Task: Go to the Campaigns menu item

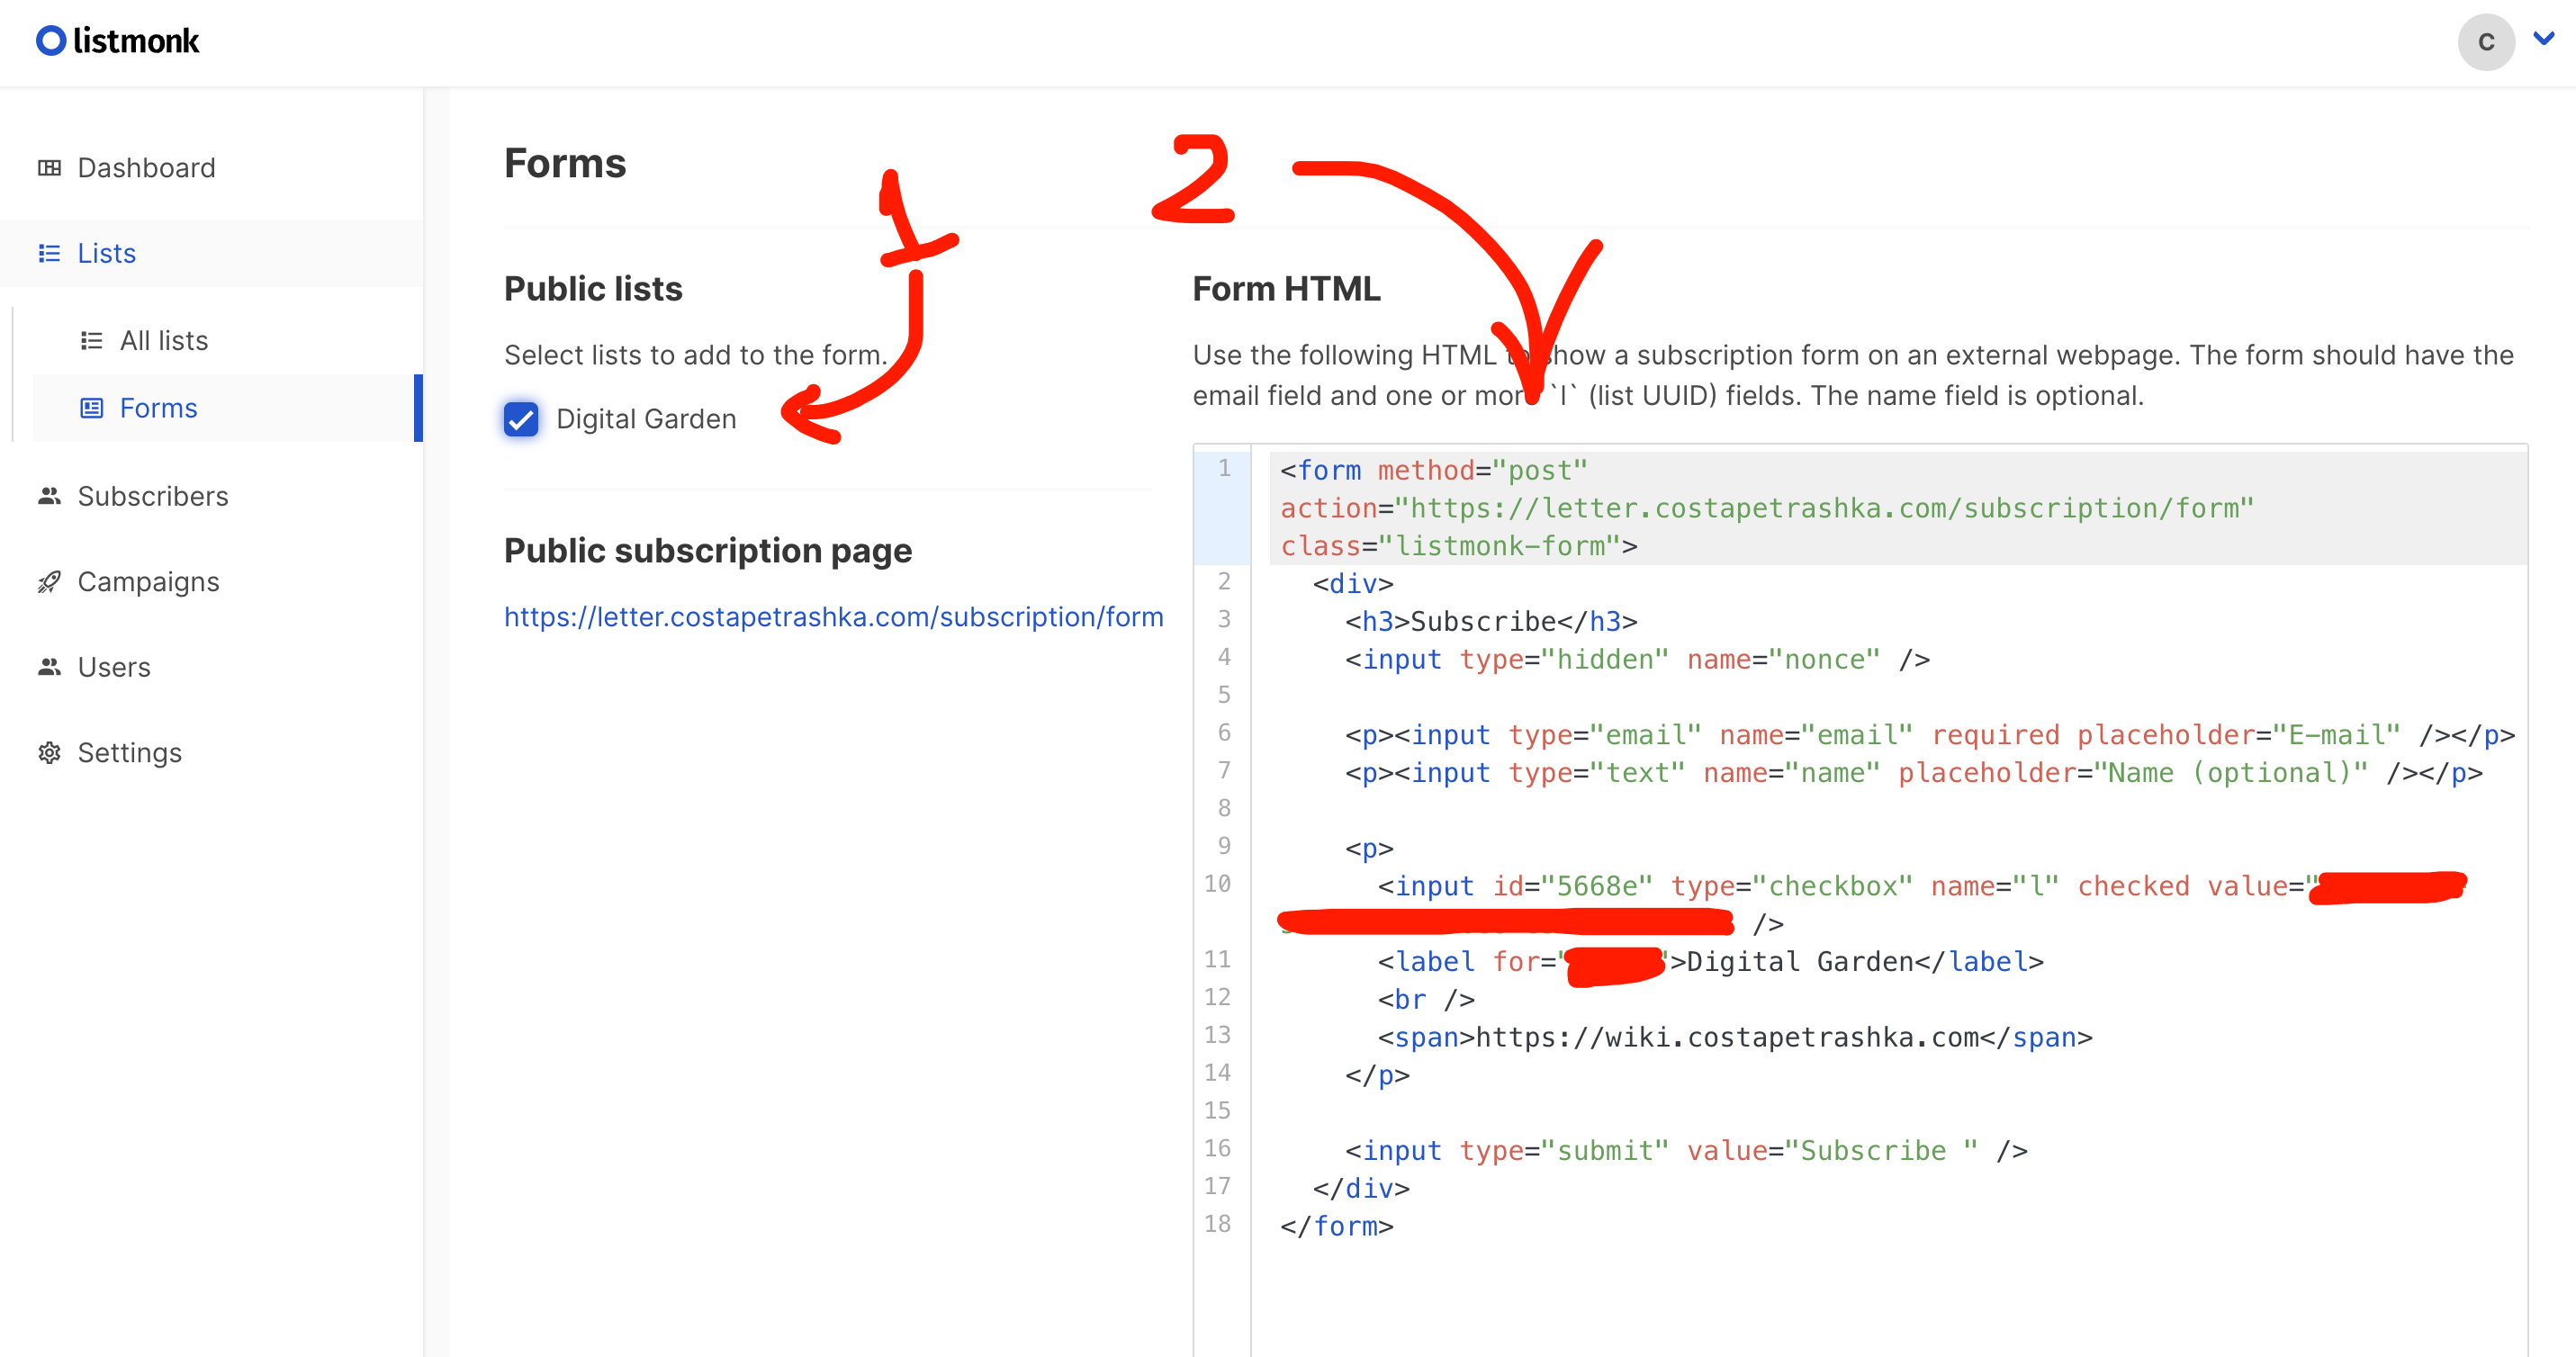Action: coord(148,582)
